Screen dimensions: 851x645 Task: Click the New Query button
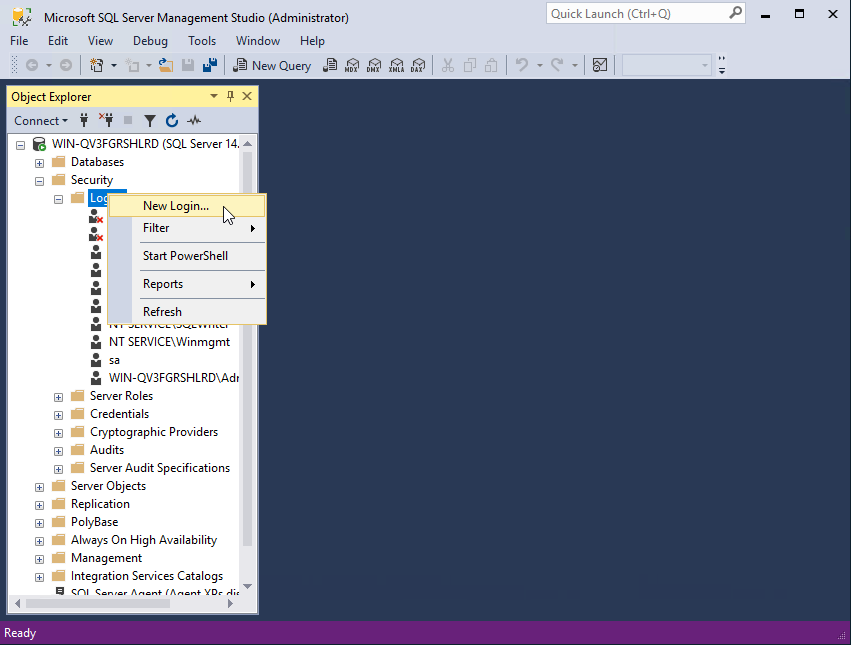point(272,66)
